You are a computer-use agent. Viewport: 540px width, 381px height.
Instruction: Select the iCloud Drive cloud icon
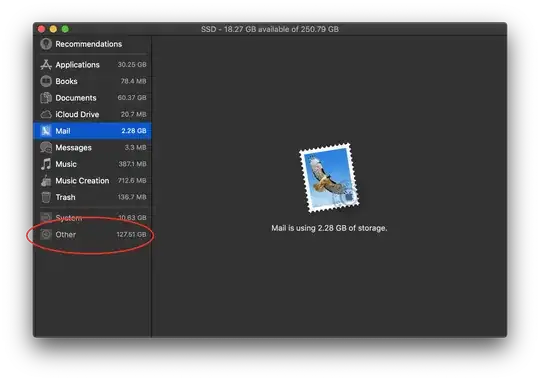46,114
